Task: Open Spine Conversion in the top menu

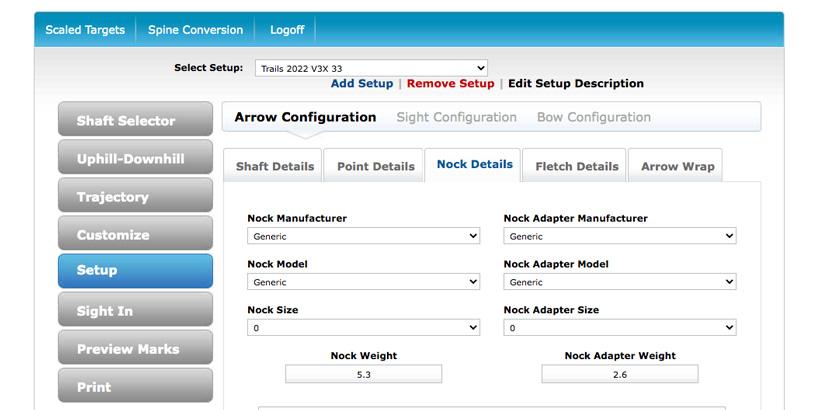Action: tap(195, 30)
